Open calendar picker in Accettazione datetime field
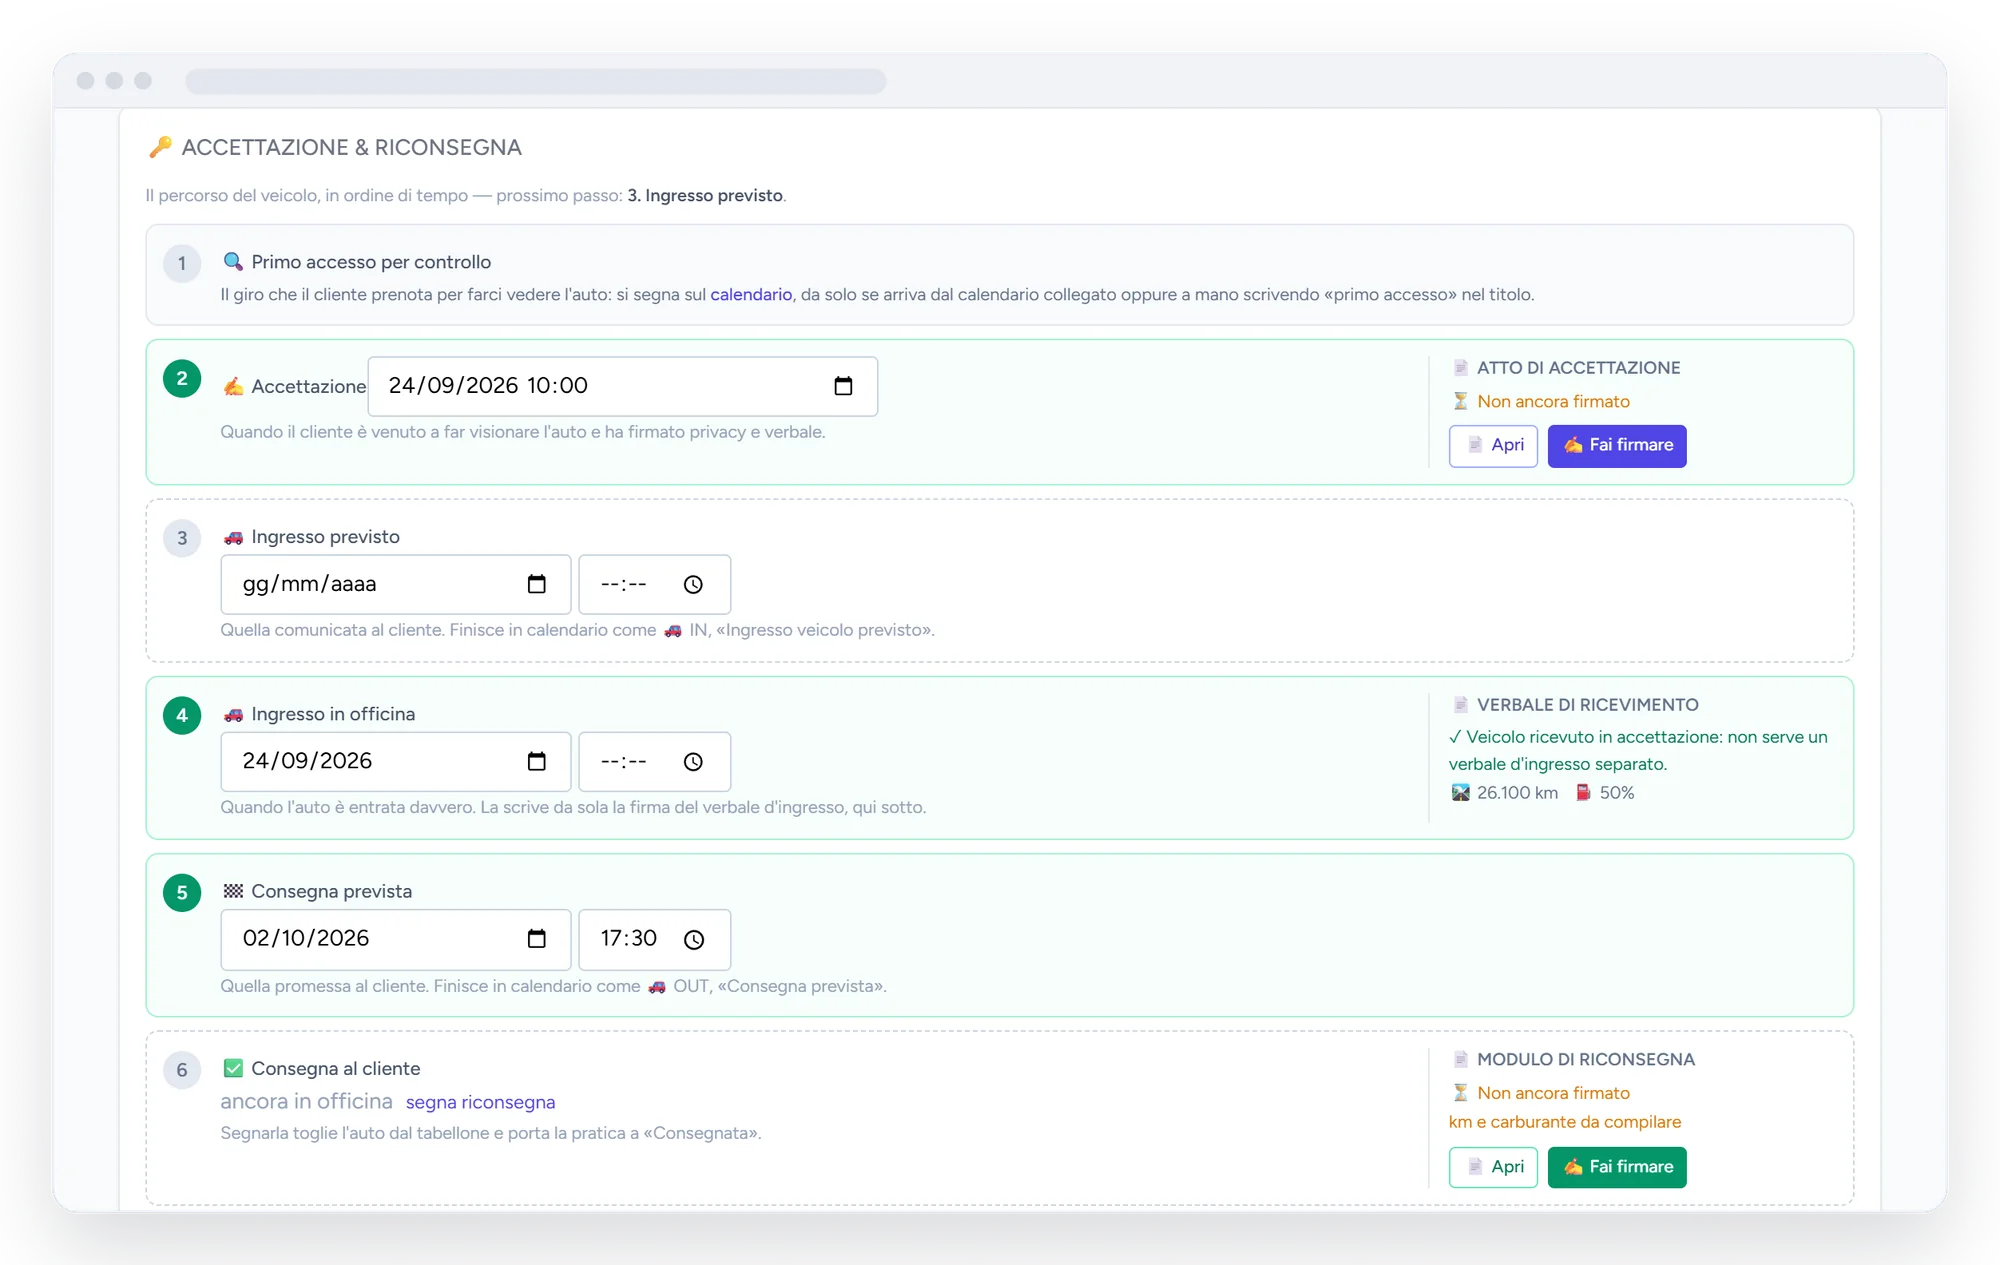 tap(843, 386)
